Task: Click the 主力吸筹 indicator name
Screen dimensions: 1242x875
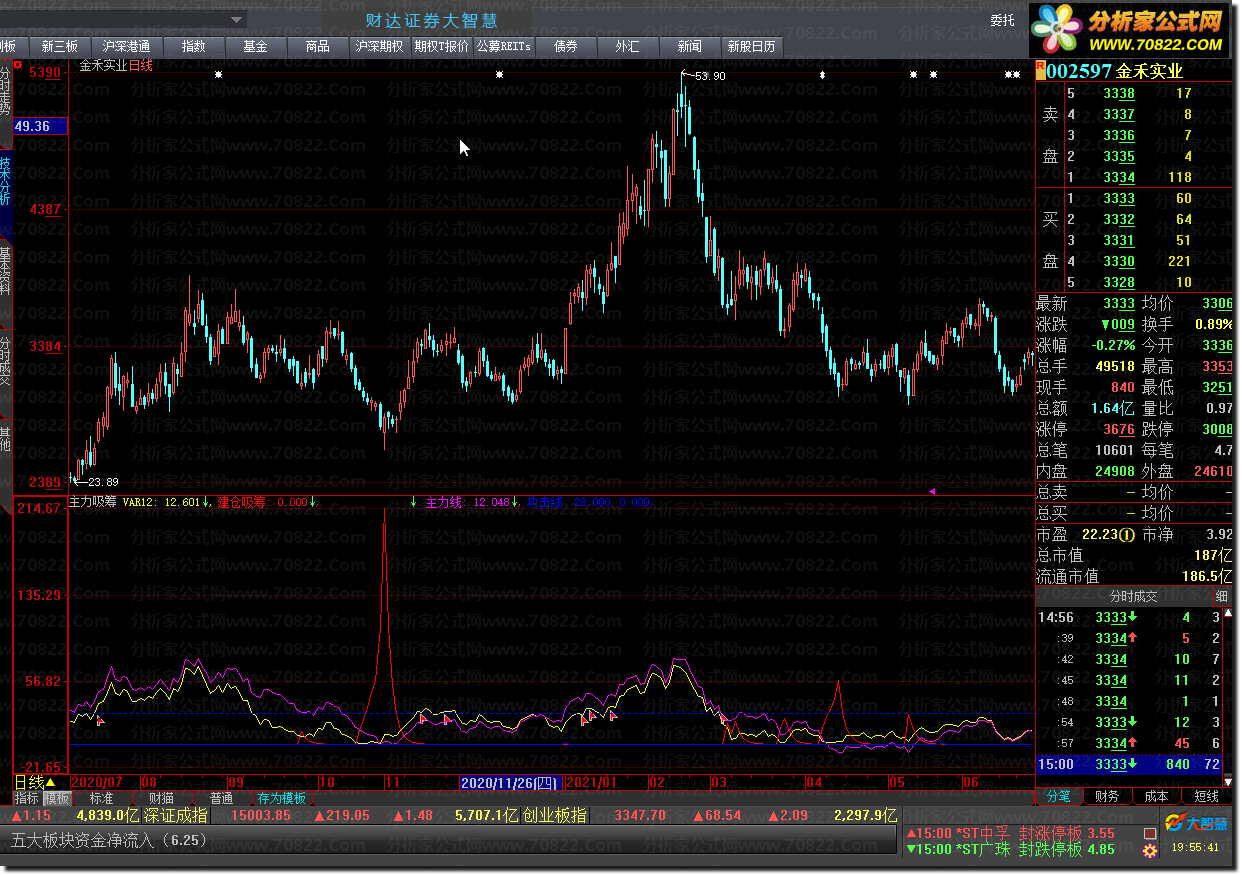Action: pyautogui.click(x=92, y=502)
